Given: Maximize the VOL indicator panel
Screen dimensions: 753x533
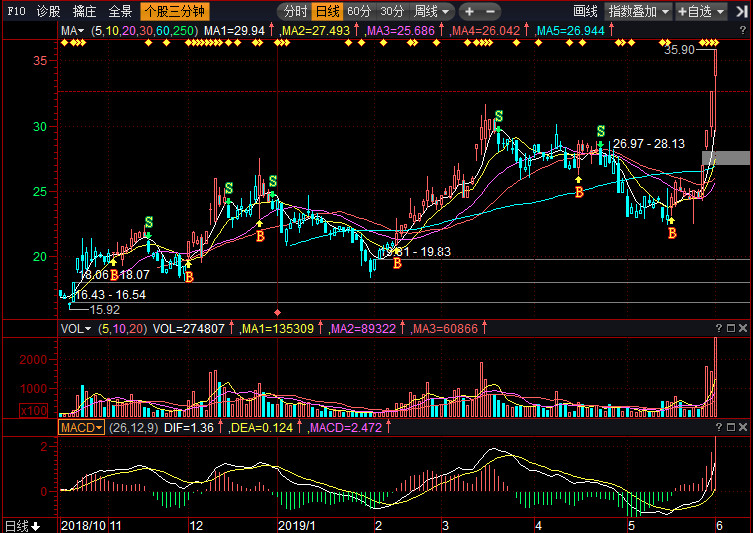Looking at the screenshot, I should click(731, 328).
